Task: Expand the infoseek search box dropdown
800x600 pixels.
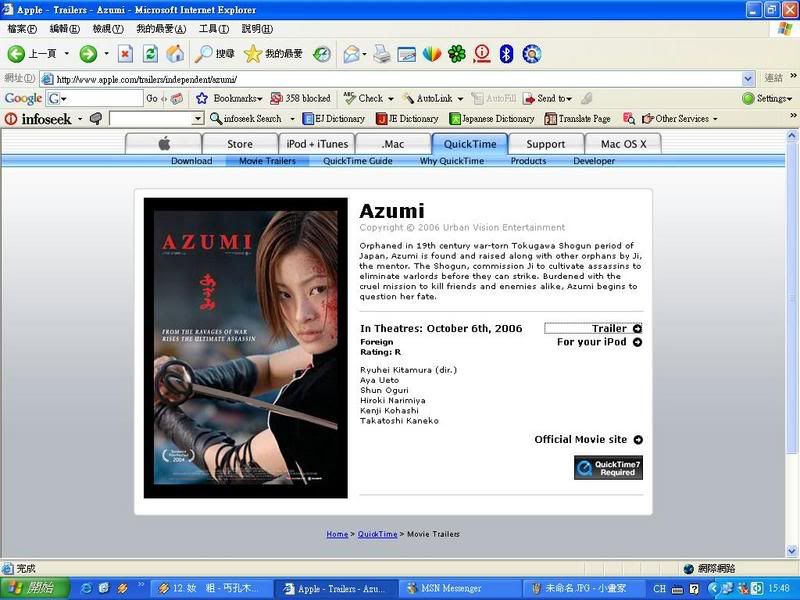Action: tap(197, 119)
